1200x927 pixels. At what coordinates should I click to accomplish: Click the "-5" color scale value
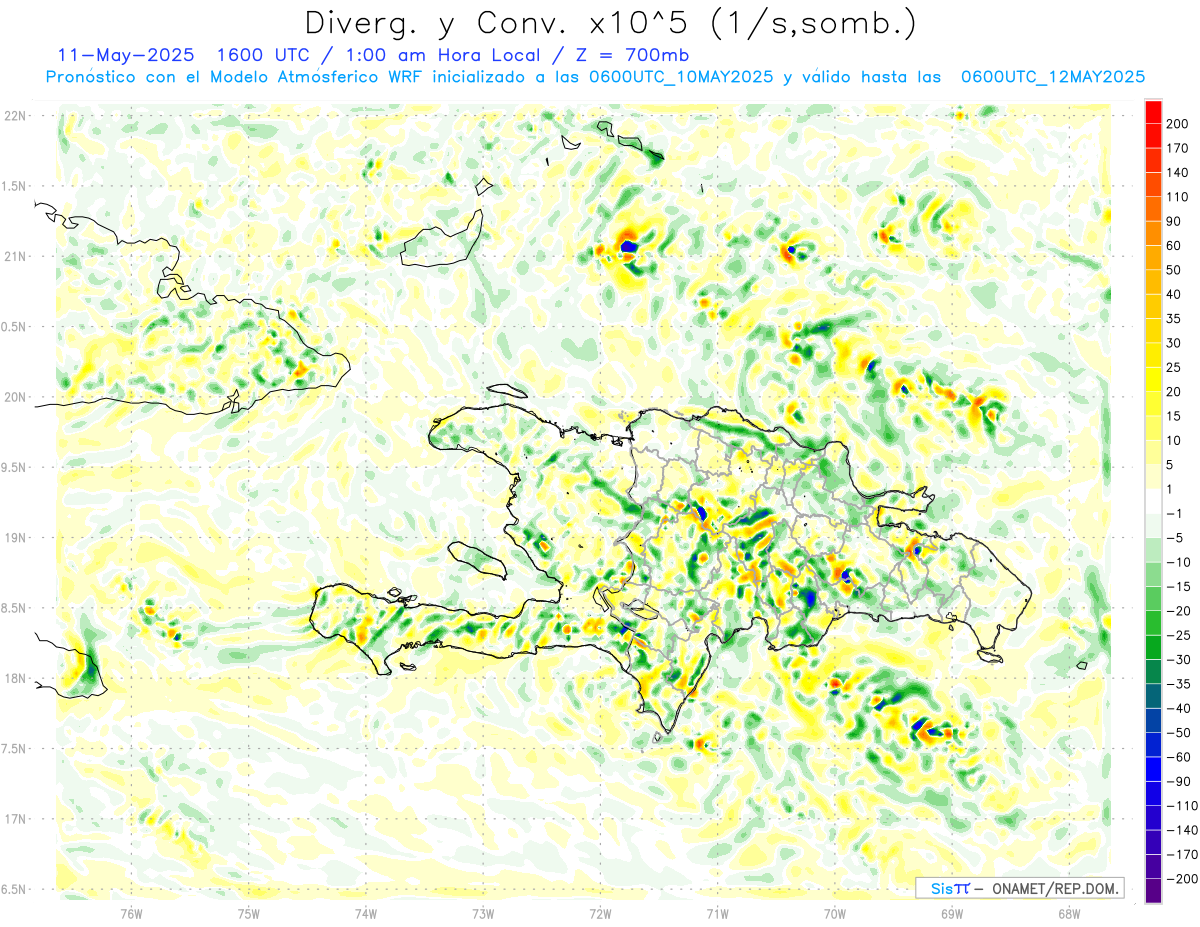(1174, 538)
